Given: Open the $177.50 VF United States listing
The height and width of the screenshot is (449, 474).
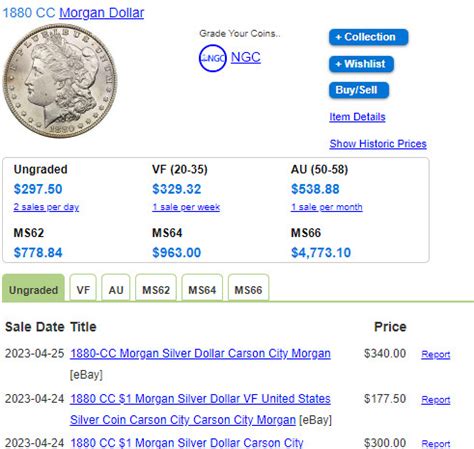Looking at the screenshot, I should tap(200, 409).
